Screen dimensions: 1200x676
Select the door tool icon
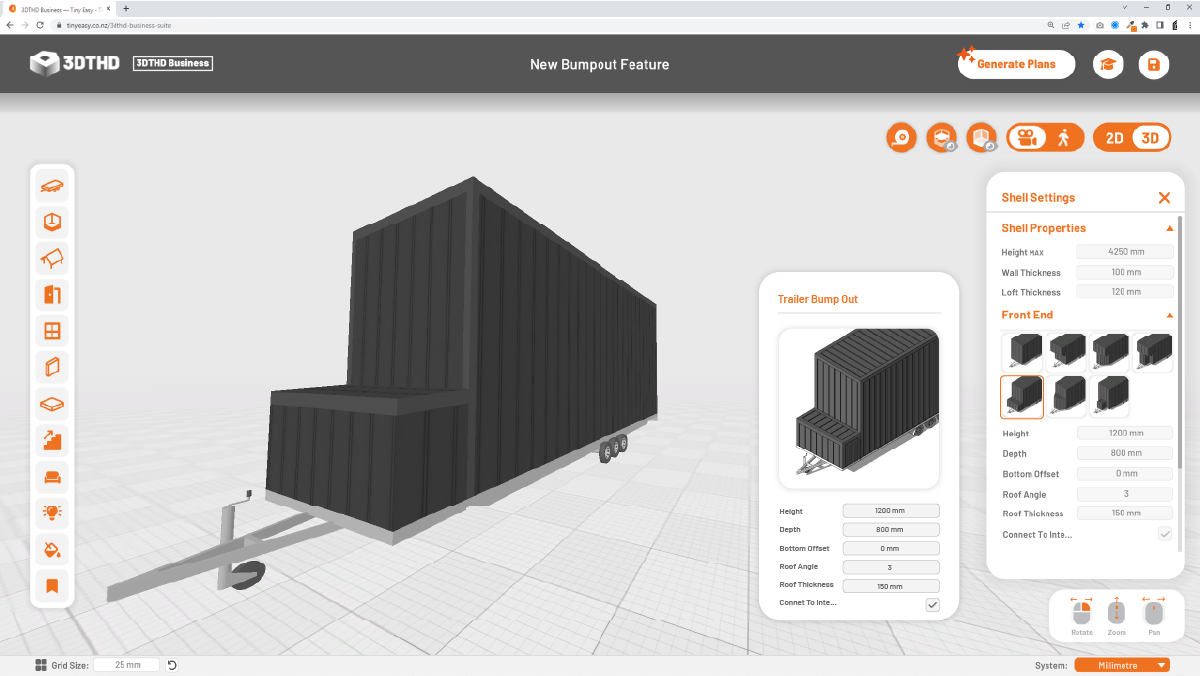(x=52, y=294)
